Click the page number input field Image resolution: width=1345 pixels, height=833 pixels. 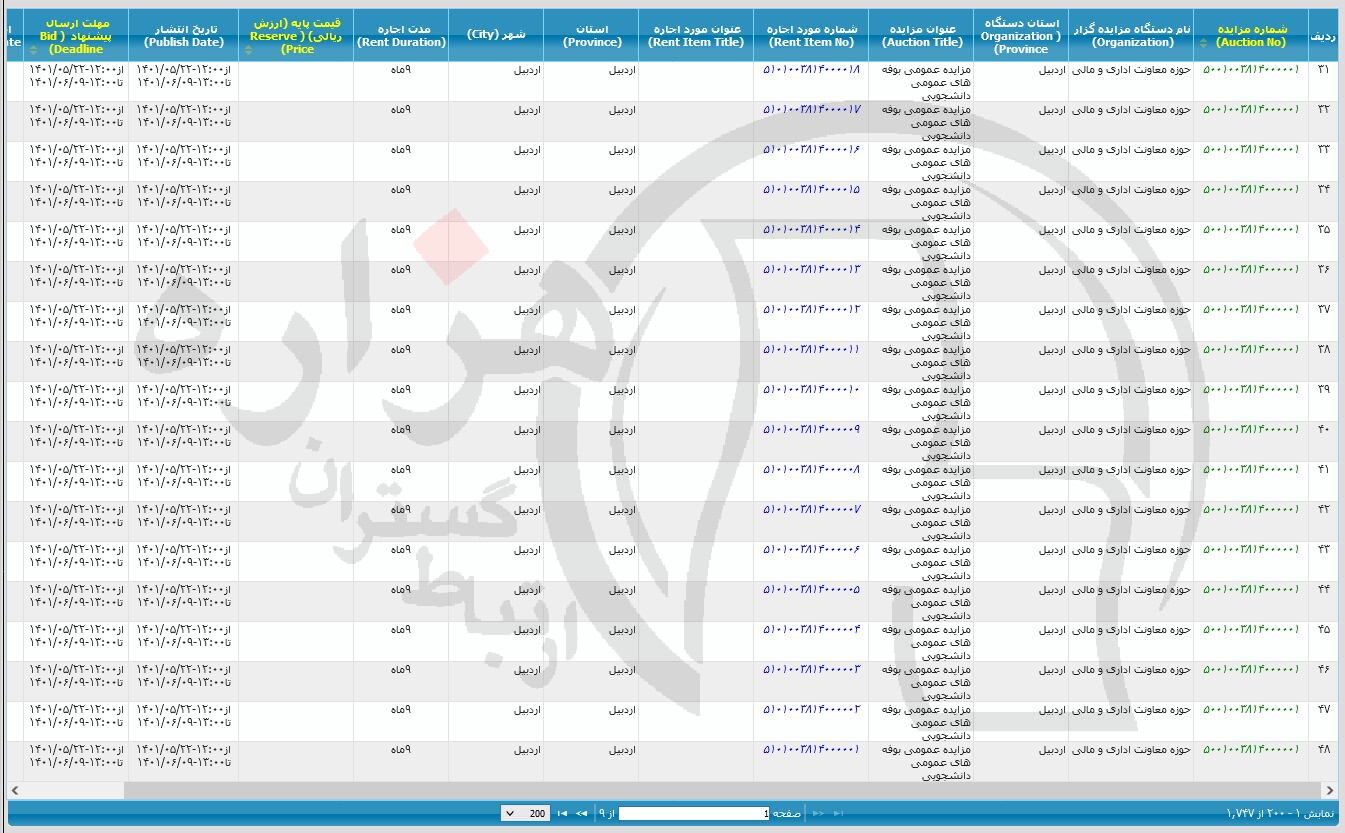click(x=694, y=813)
